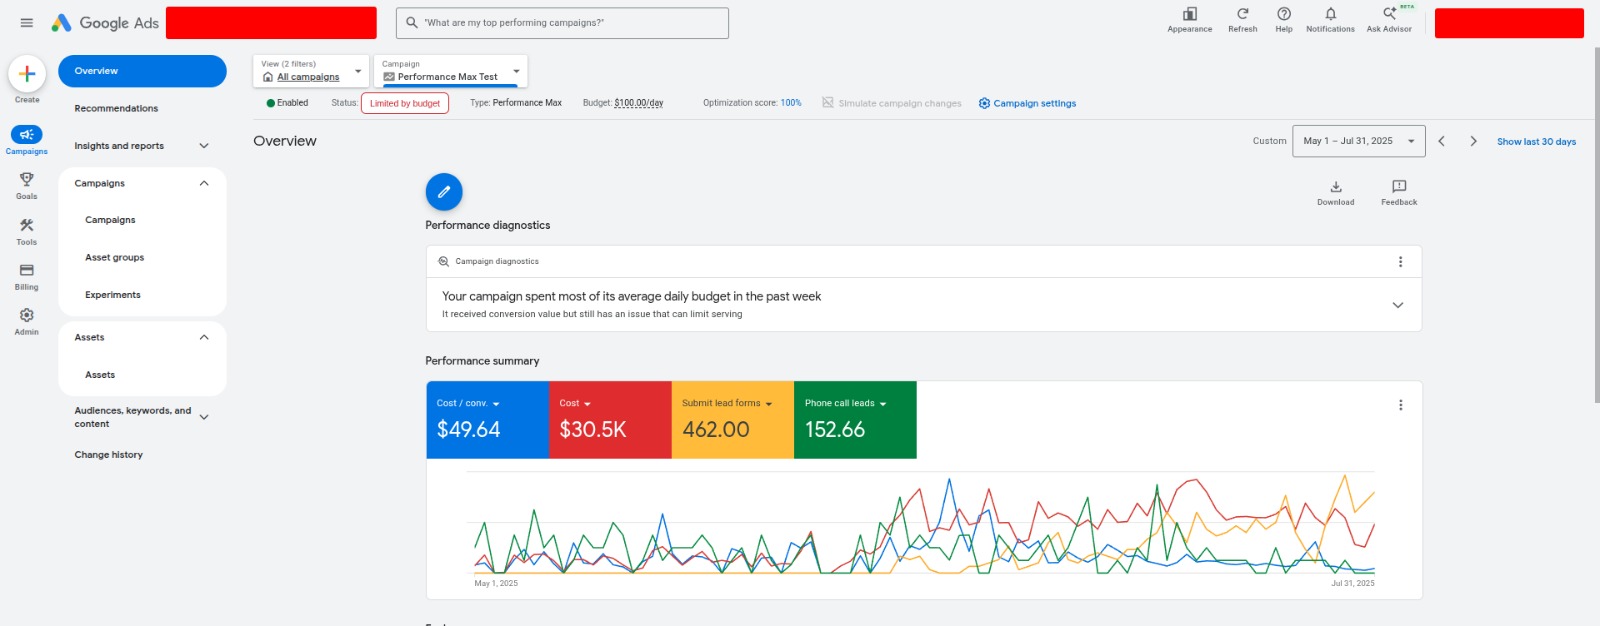Click the $49.64 cost per conversion value

point(468,430)
